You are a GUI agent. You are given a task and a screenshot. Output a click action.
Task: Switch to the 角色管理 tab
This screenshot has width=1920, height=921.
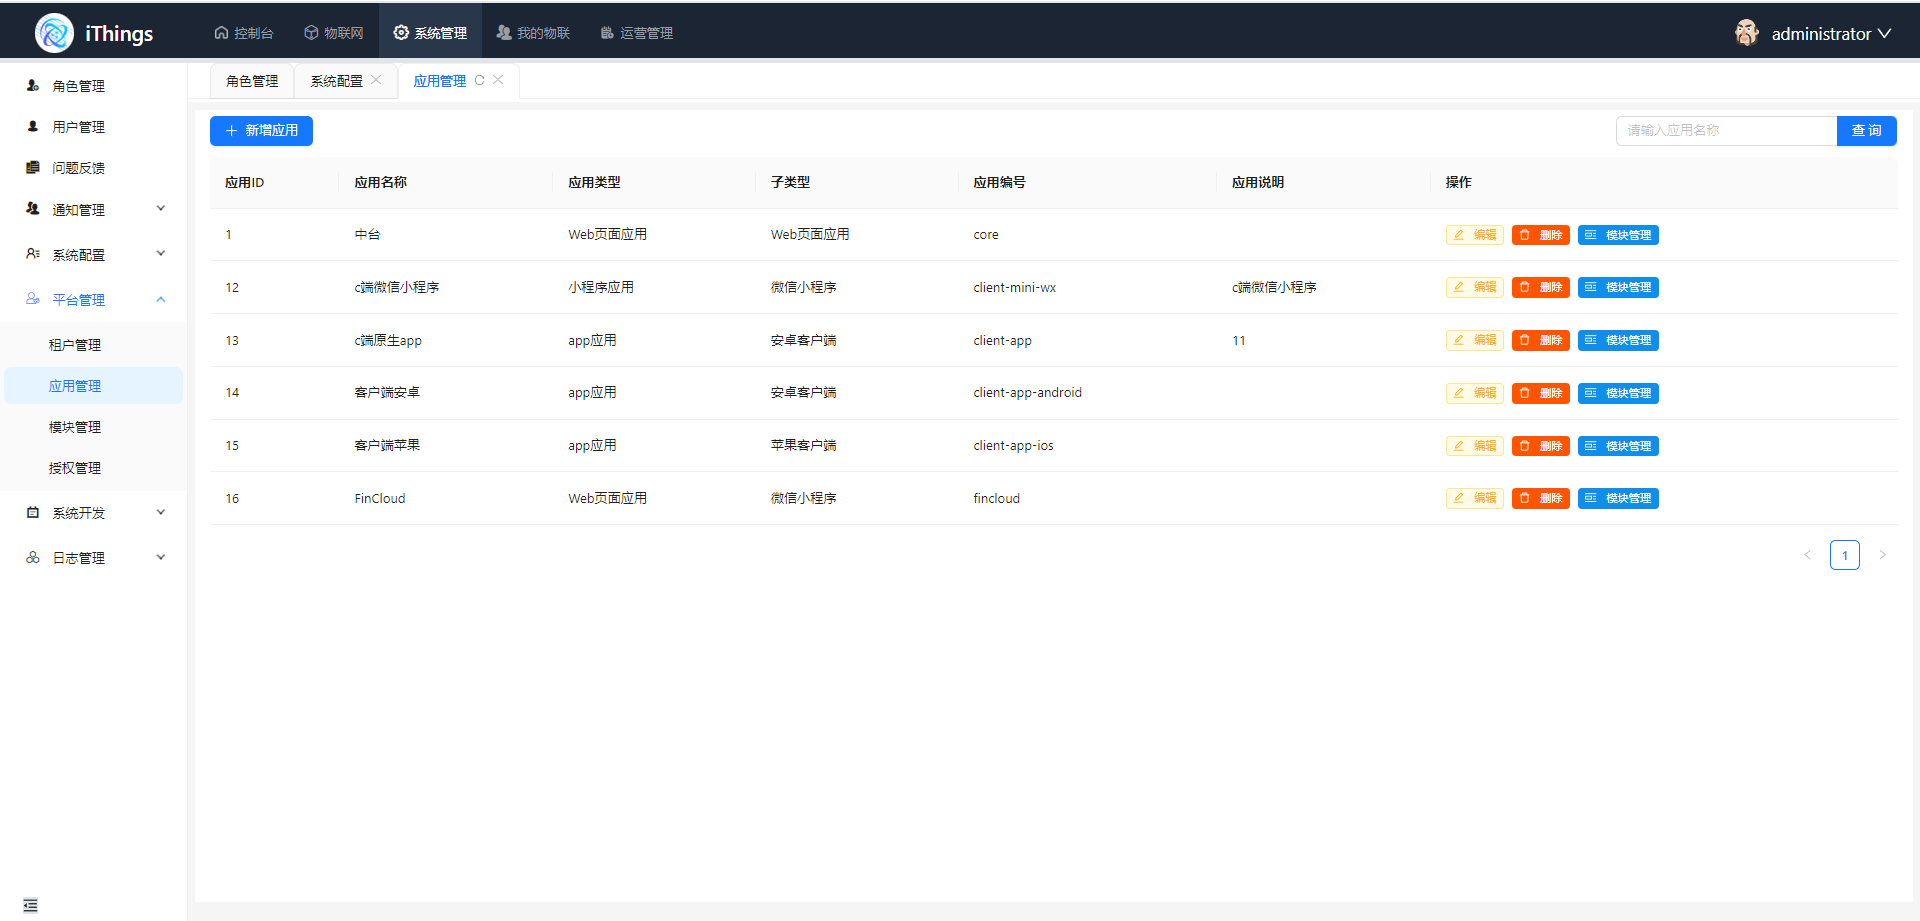click(252, 81)
